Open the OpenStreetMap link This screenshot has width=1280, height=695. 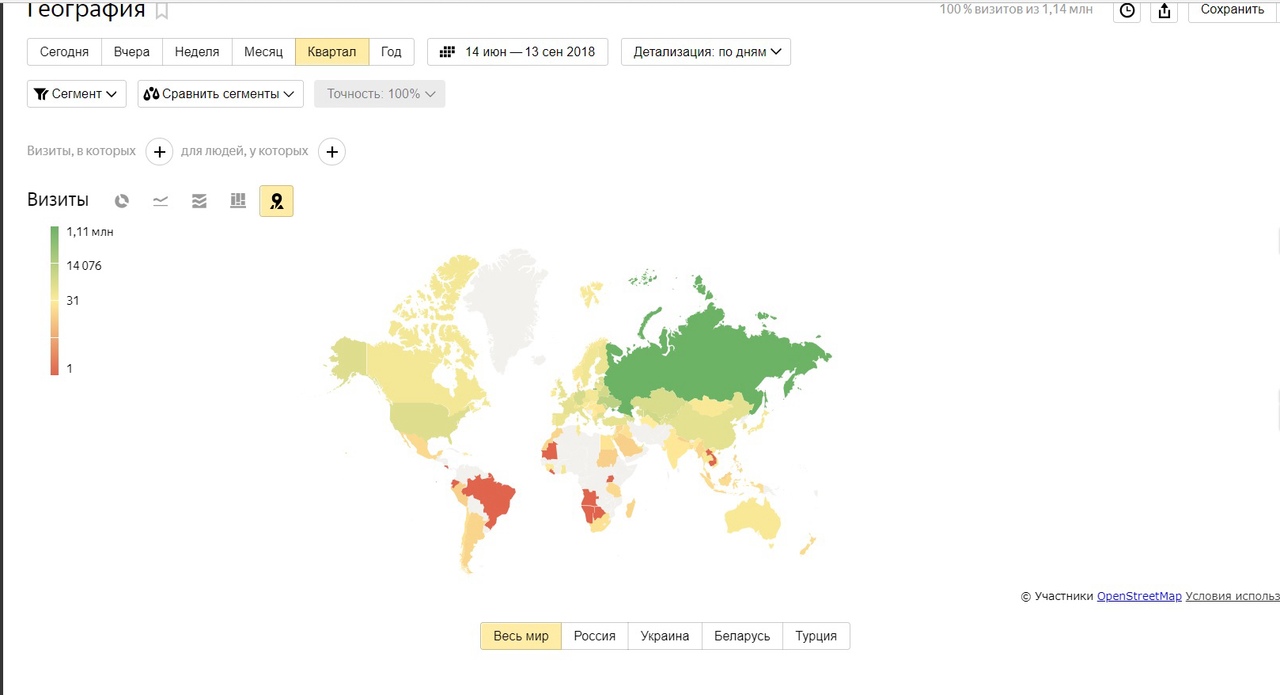pyautogui.click(x=1139, y=596)
